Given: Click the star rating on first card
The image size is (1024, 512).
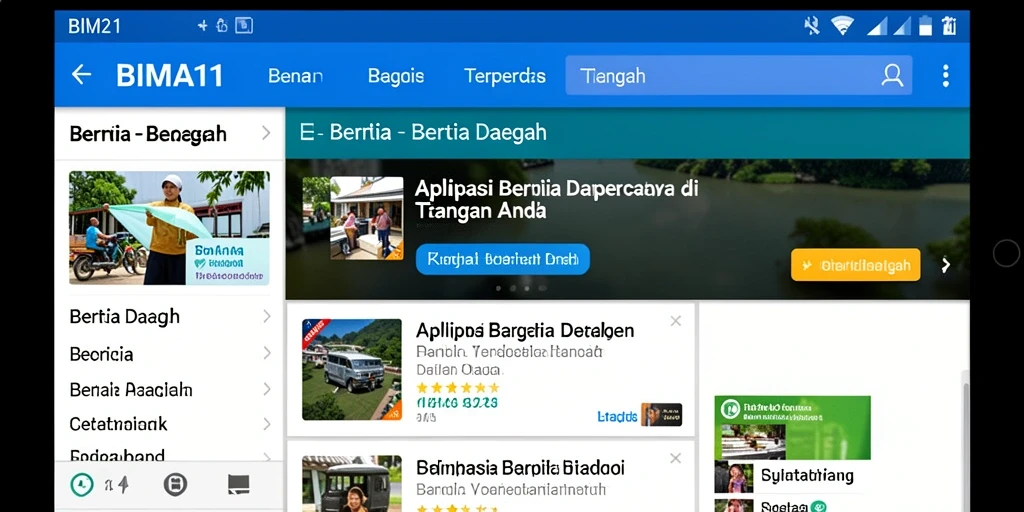Looking at the screenshot, I should pos(458,388).
